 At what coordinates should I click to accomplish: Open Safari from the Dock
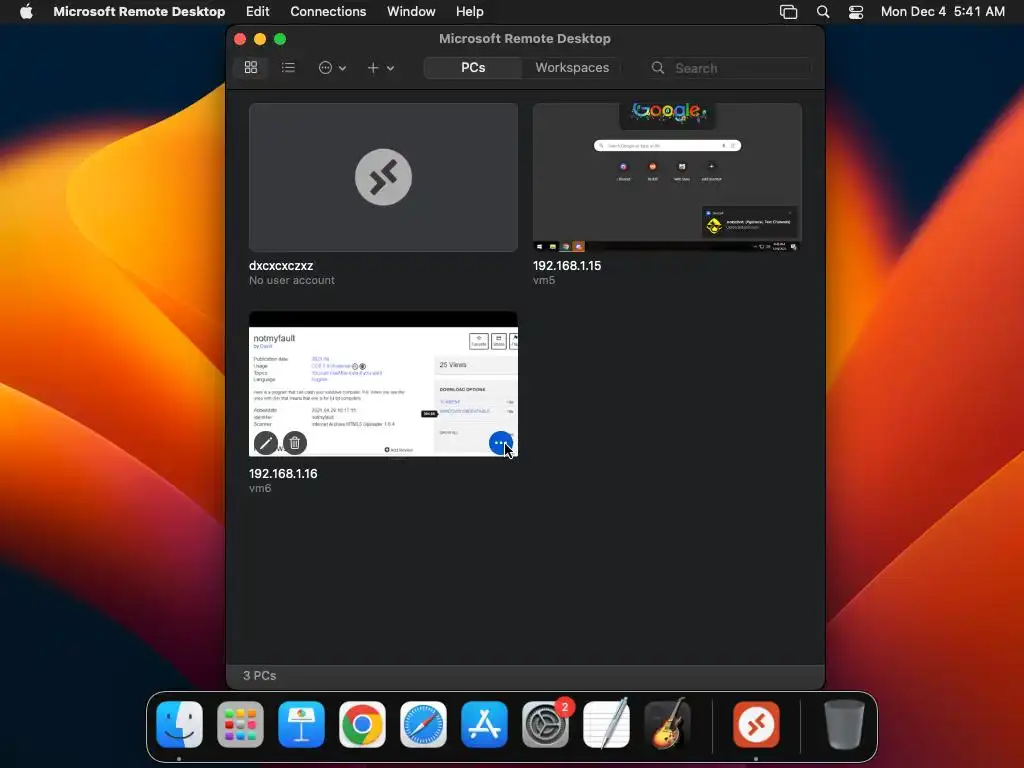click(x=423, y=724)
